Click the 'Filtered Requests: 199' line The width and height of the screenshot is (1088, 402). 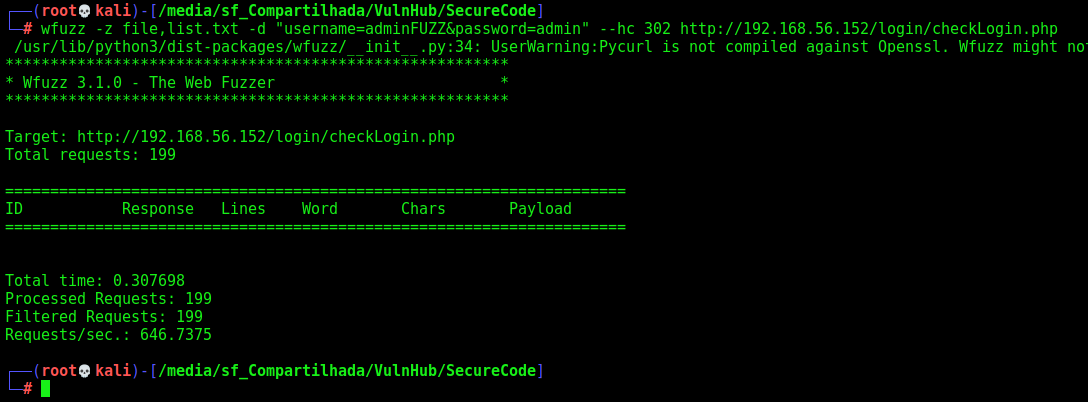104,317
